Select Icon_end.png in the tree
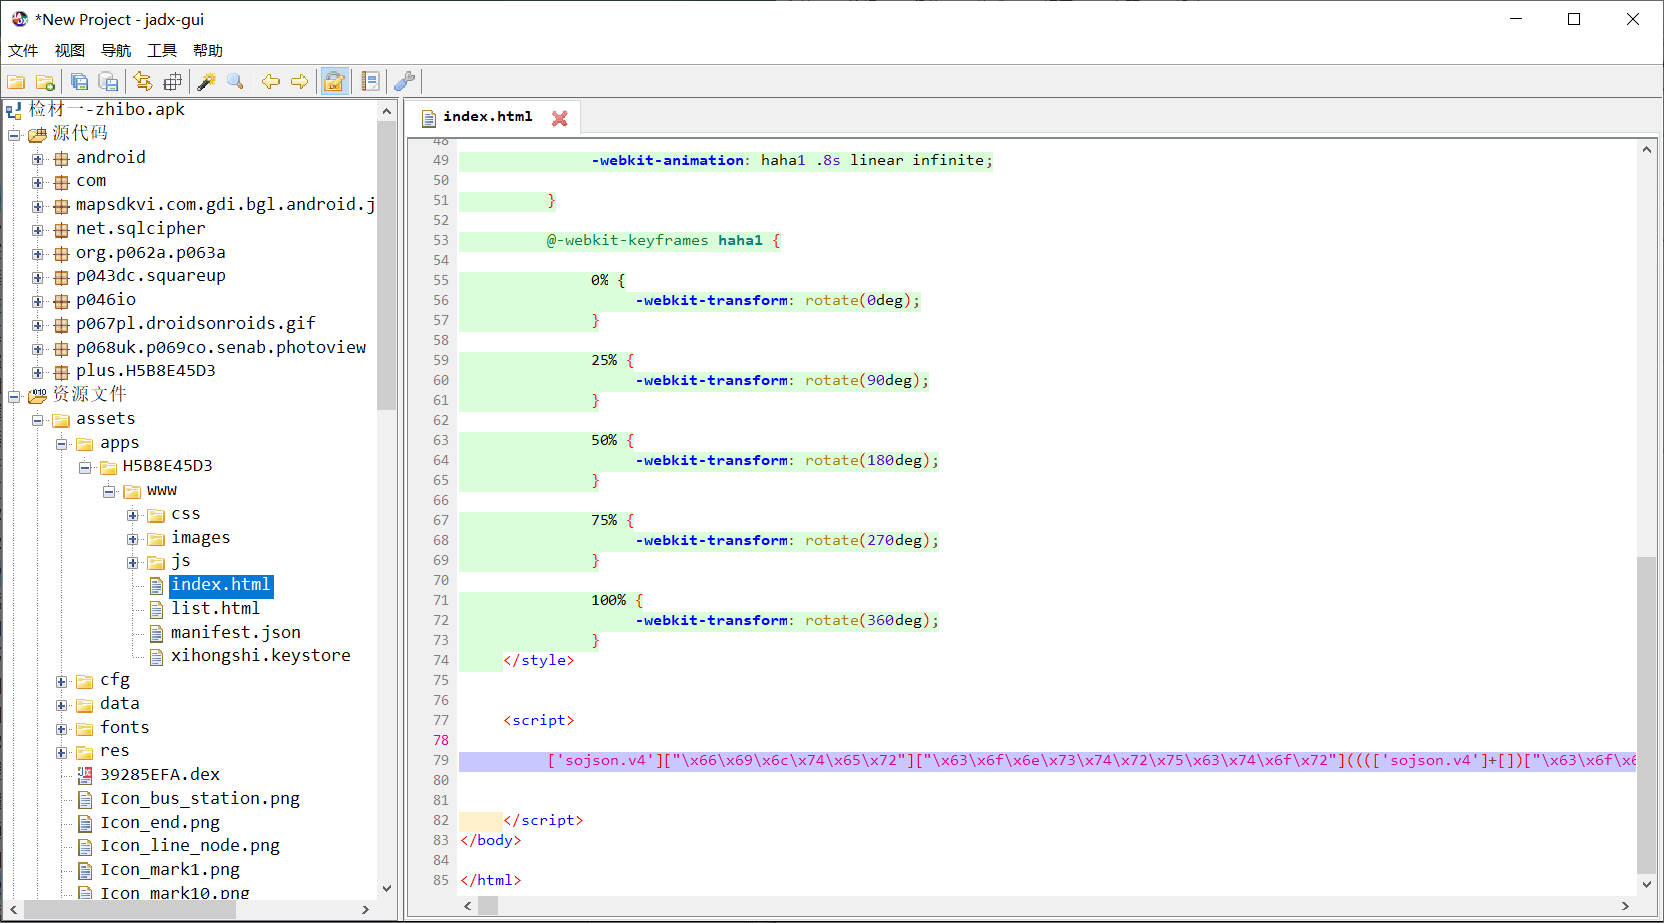This screenshot has width=1664, height=923. [160, 822]
